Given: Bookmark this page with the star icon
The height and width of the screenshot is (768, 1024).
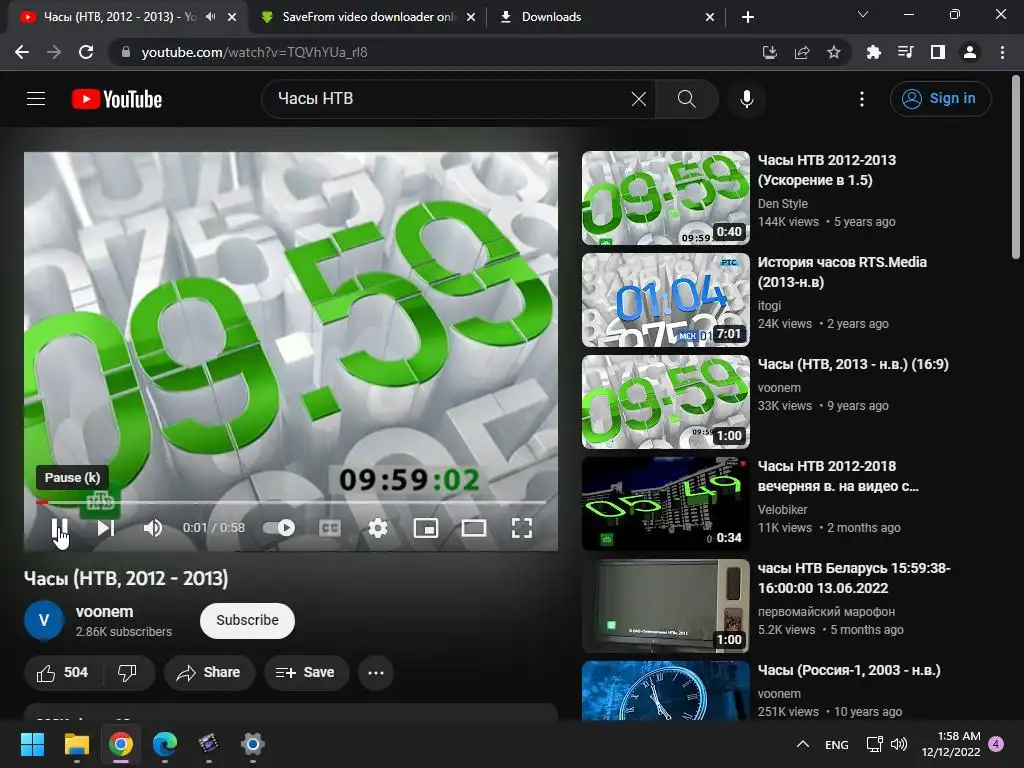Looking at the screenshot, I should pyautogui.click(x=834, y=52).
